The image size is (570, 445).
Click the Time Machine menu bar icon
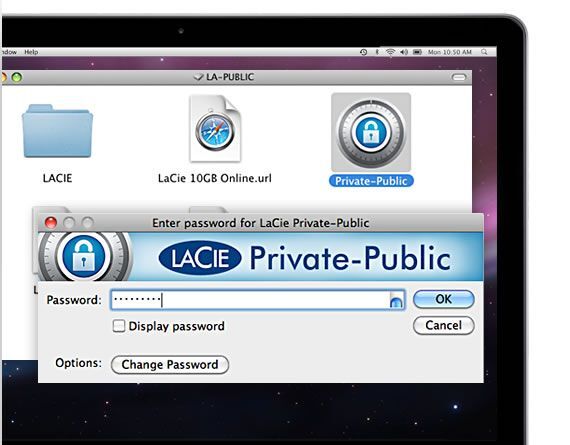click(363, 52)
